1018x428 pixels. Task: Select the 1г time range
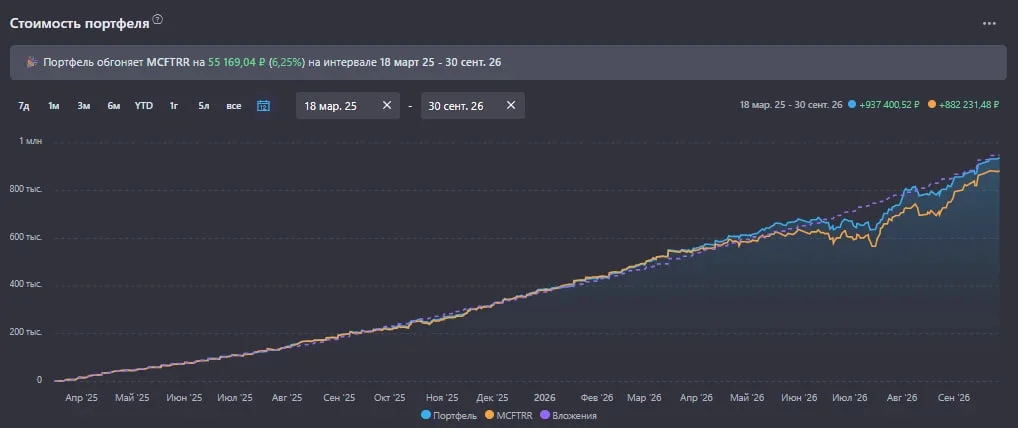(174, 106)
